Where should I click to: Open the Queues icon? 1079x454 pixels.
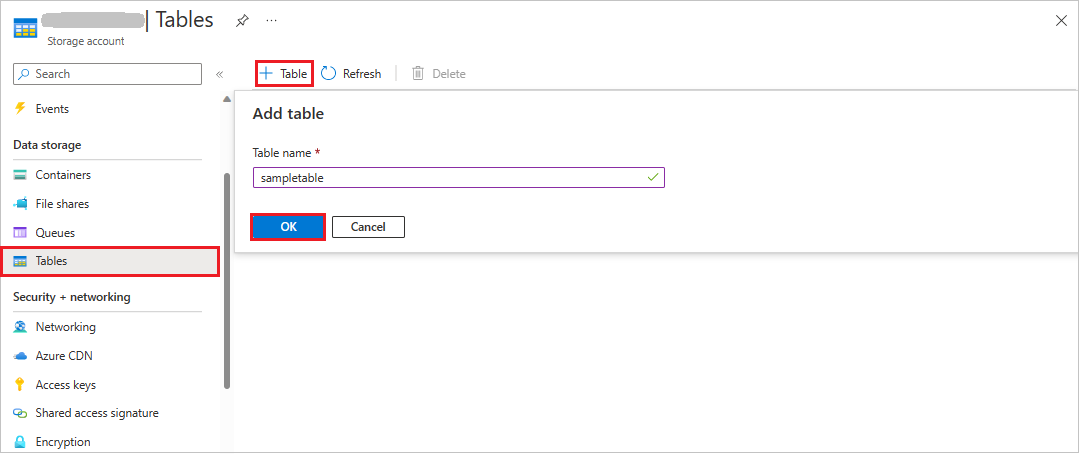(20, 233)
